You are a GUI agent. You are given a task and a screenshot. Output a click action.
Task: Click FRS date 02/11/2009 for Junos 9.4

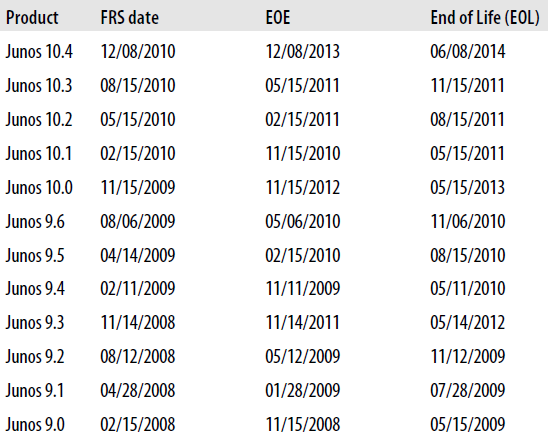tap(138, 288)
